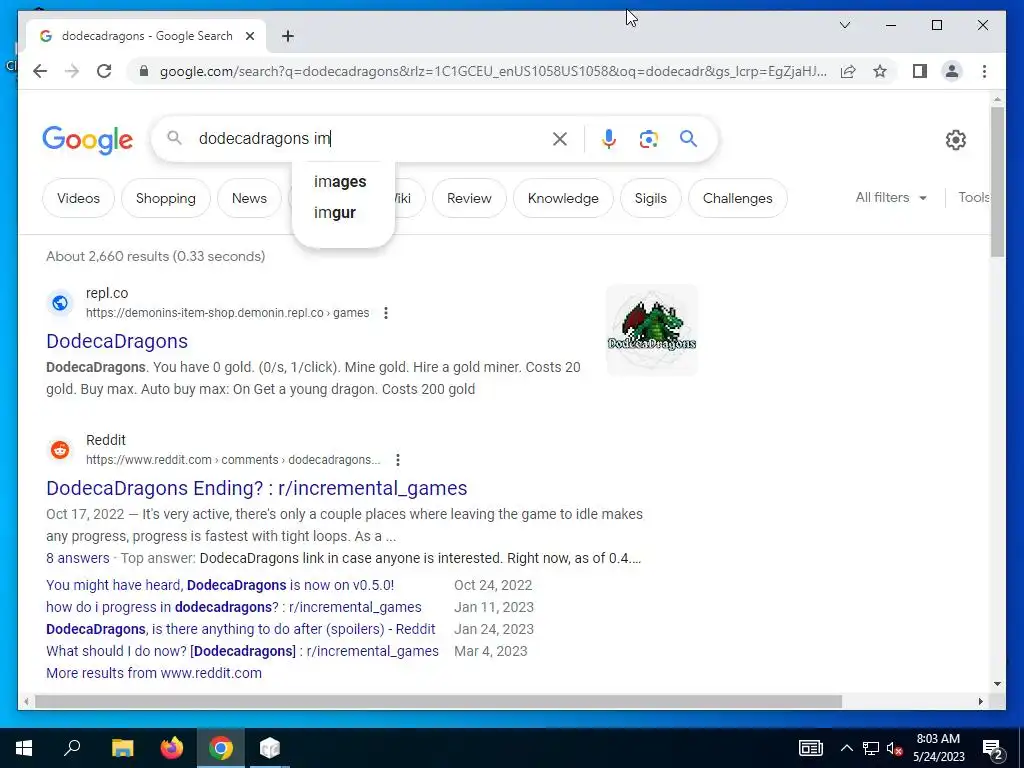1024x768 pixels.
Task: Show hidden system tray icons
Action: point(846,748)
